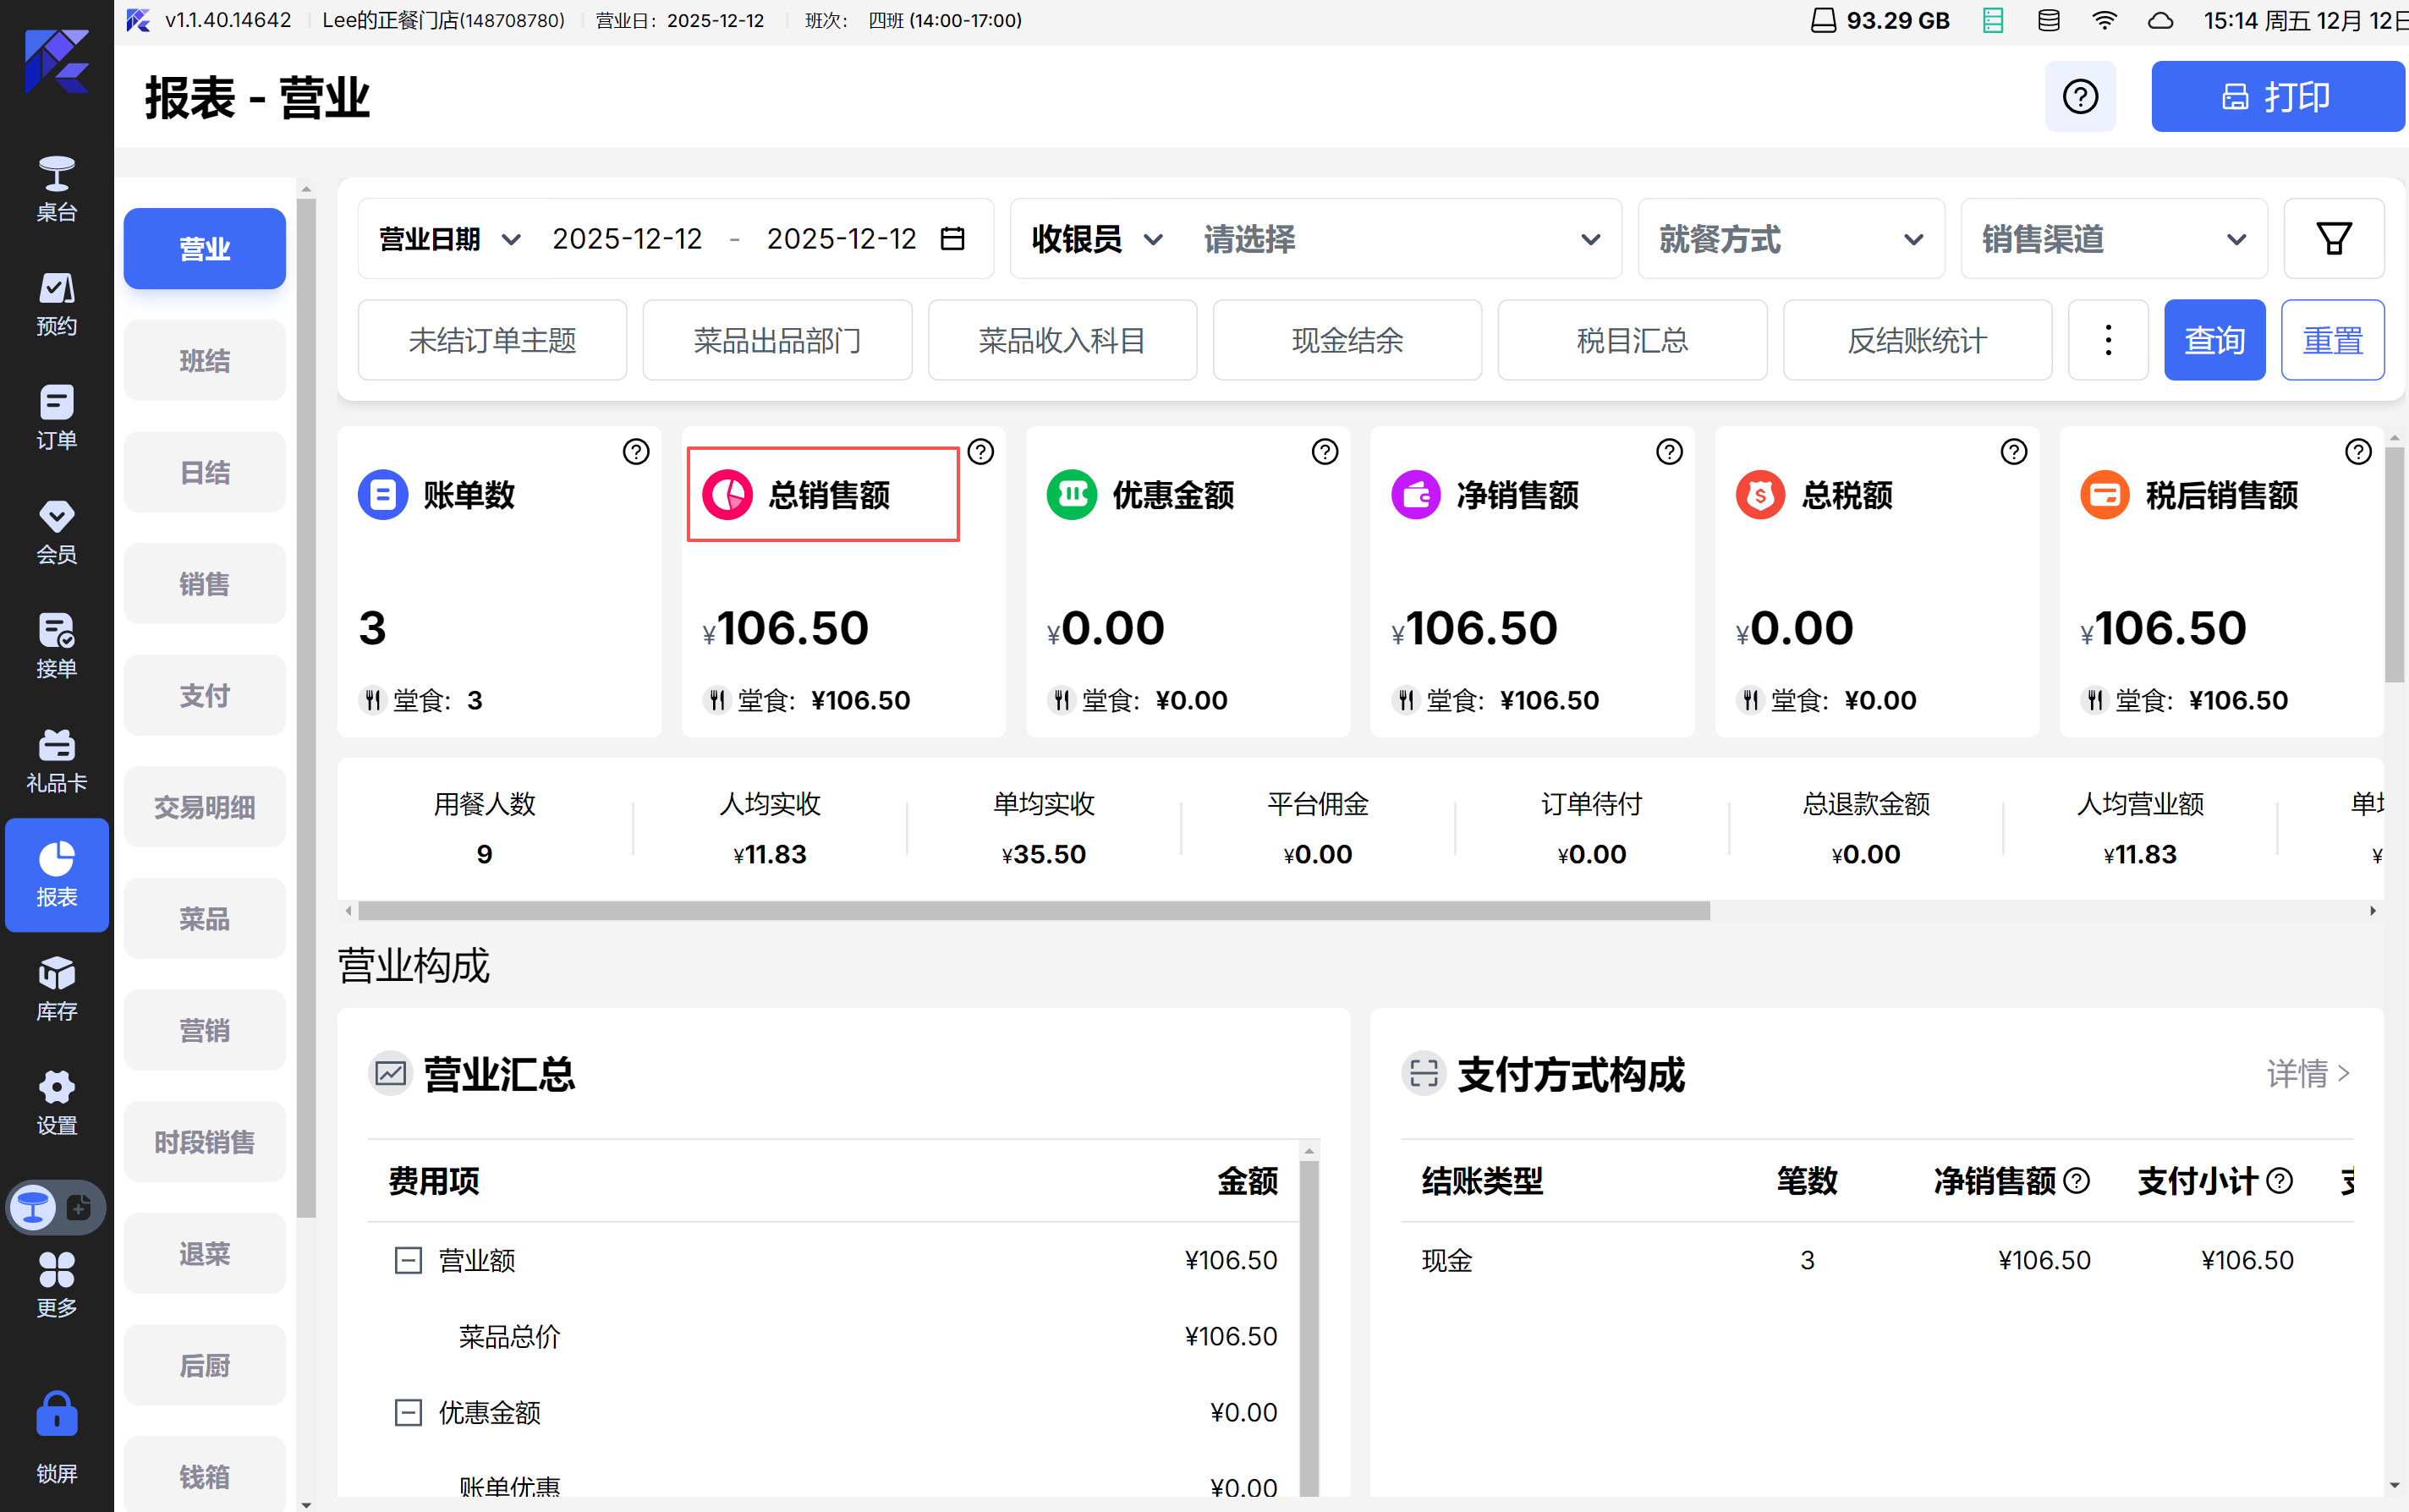Switch to the 日结 report tab
2409x1512 pixels.
point(204,472)
